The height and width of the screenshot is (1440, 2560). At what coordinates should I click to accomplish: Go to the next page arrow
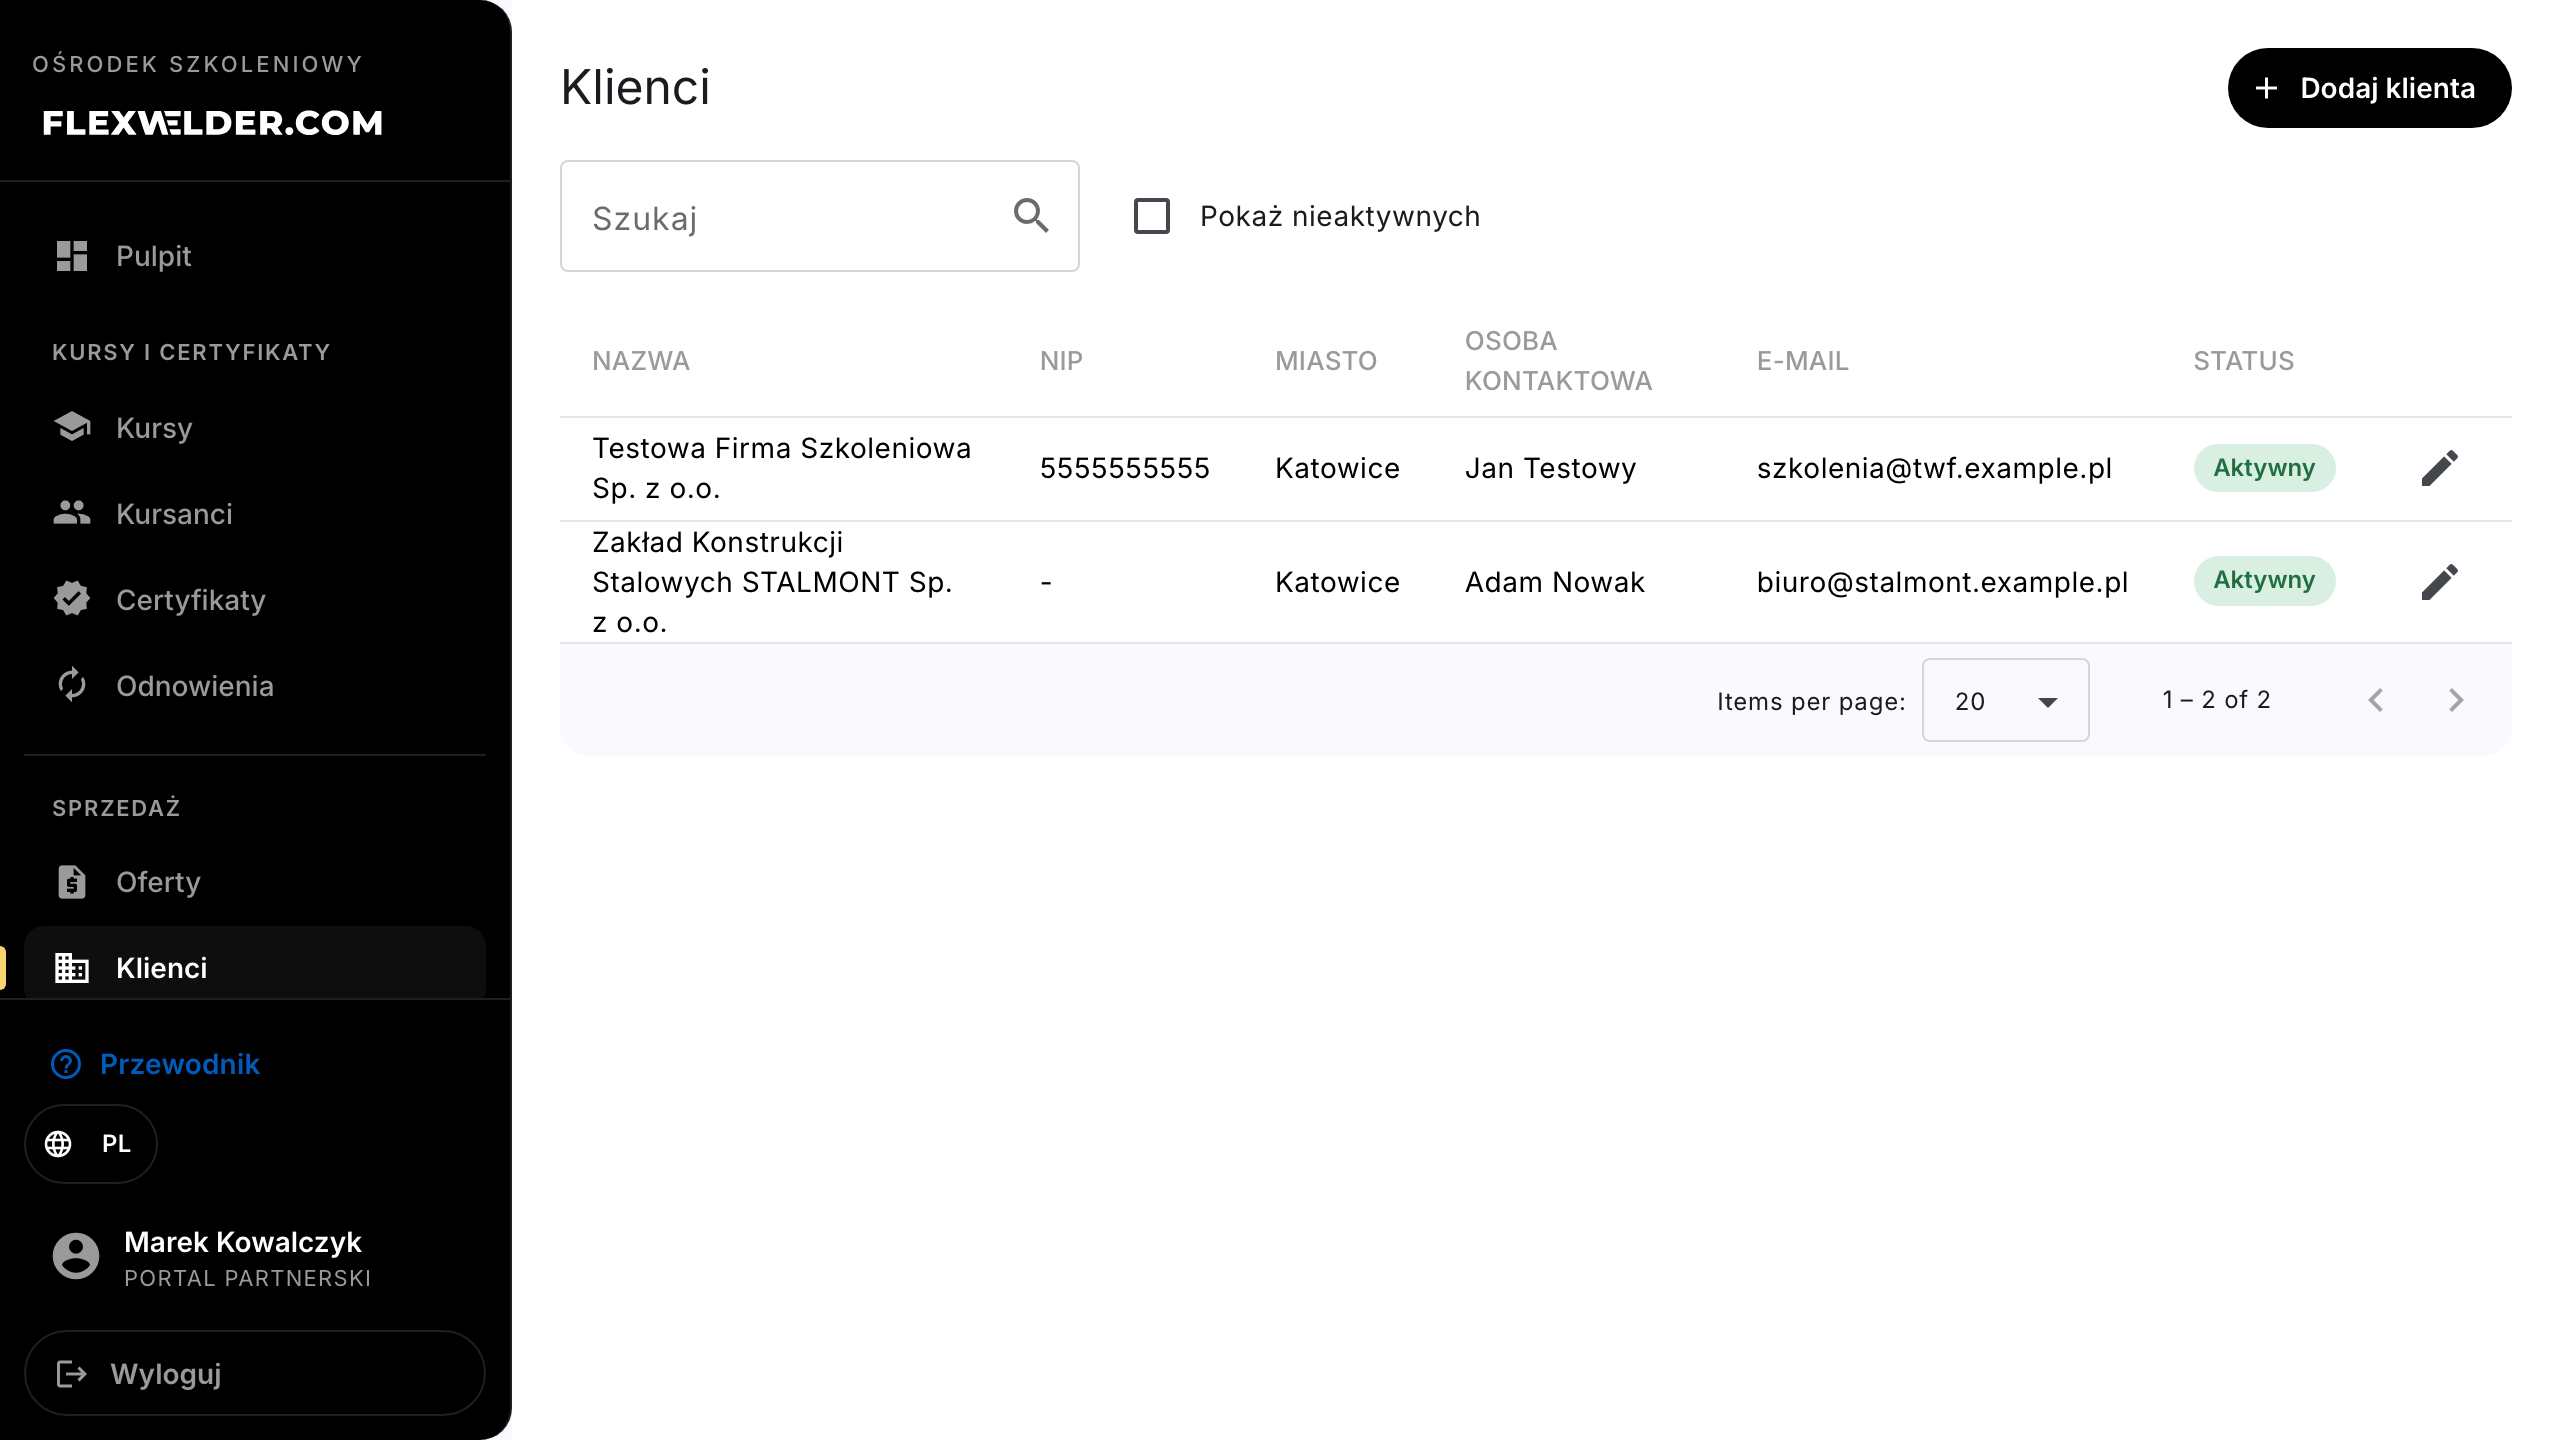[2456, 700]
